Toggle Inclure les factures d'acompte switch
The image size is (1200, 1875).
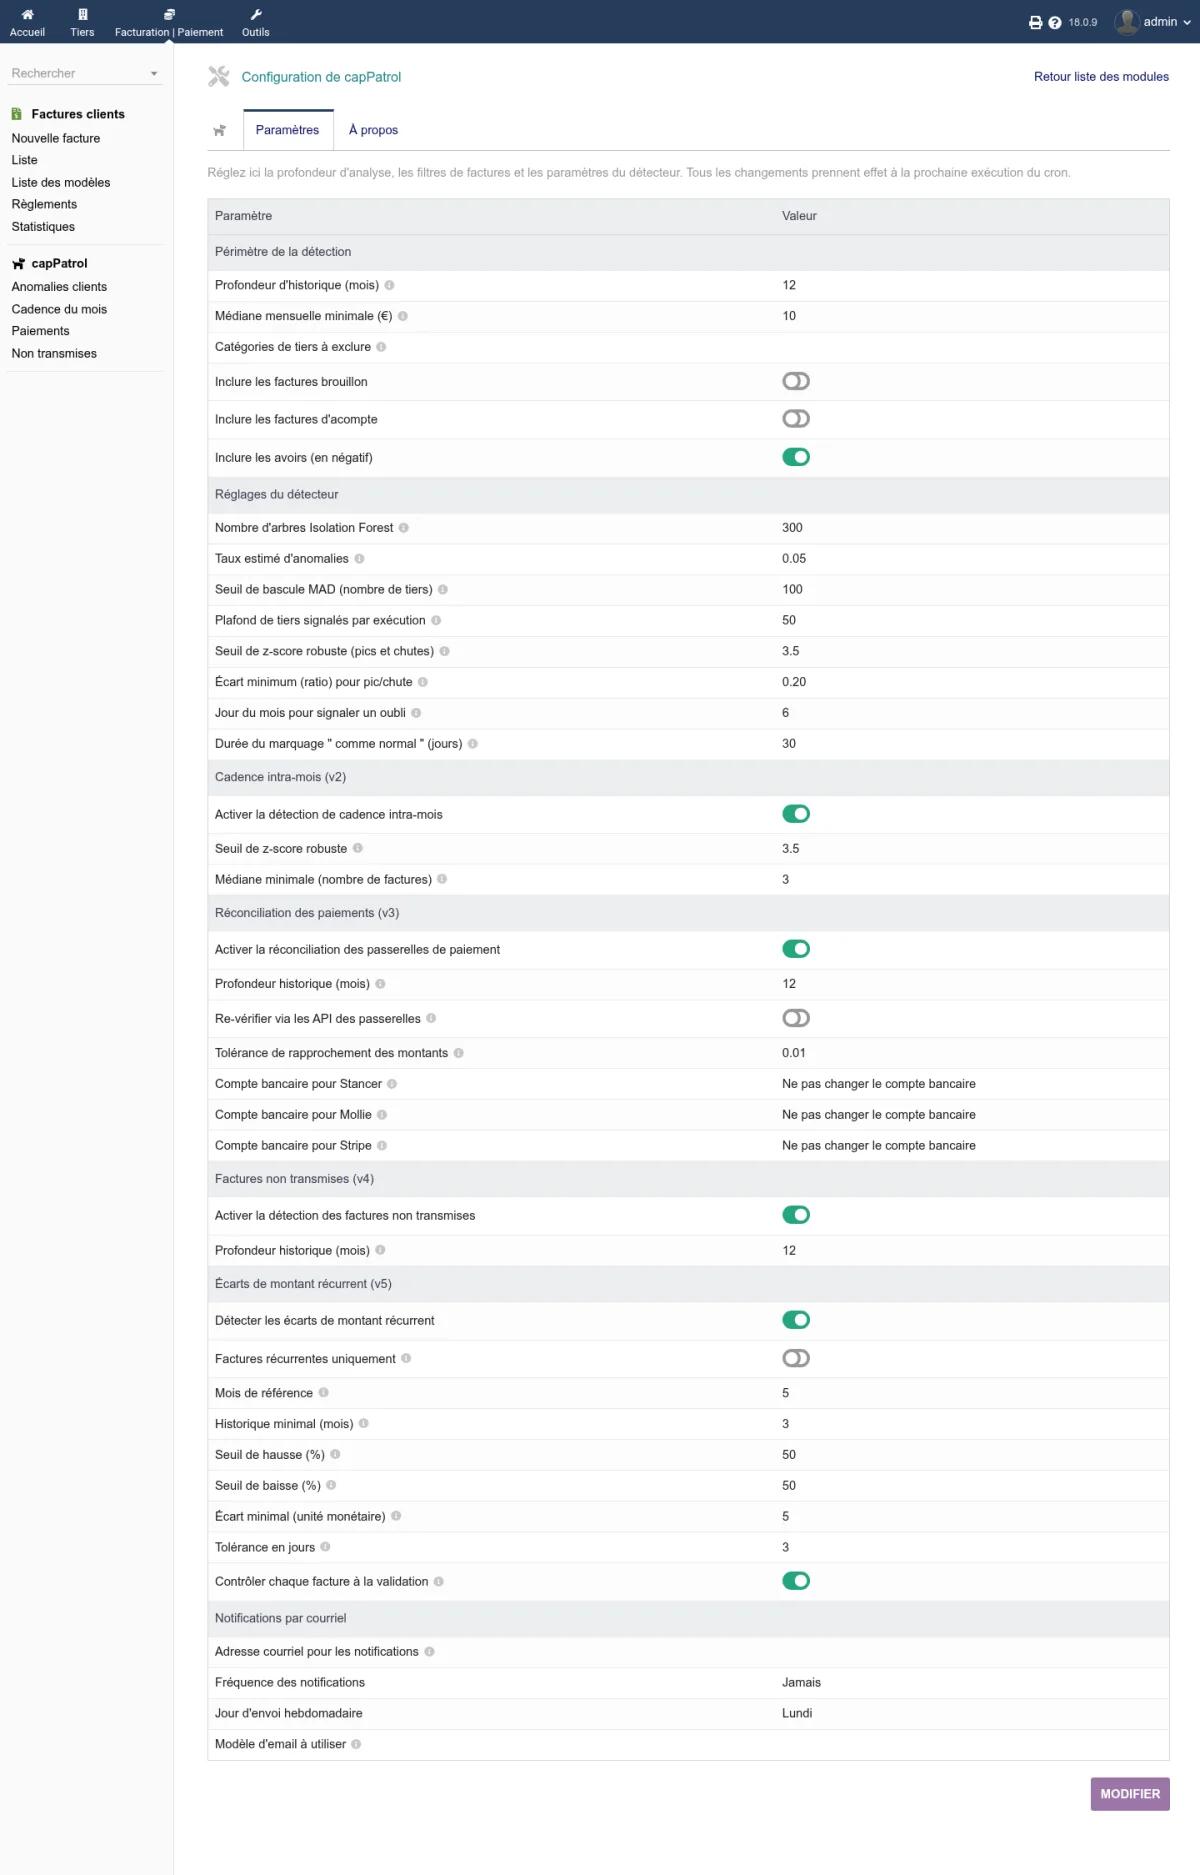pos(796,419)
